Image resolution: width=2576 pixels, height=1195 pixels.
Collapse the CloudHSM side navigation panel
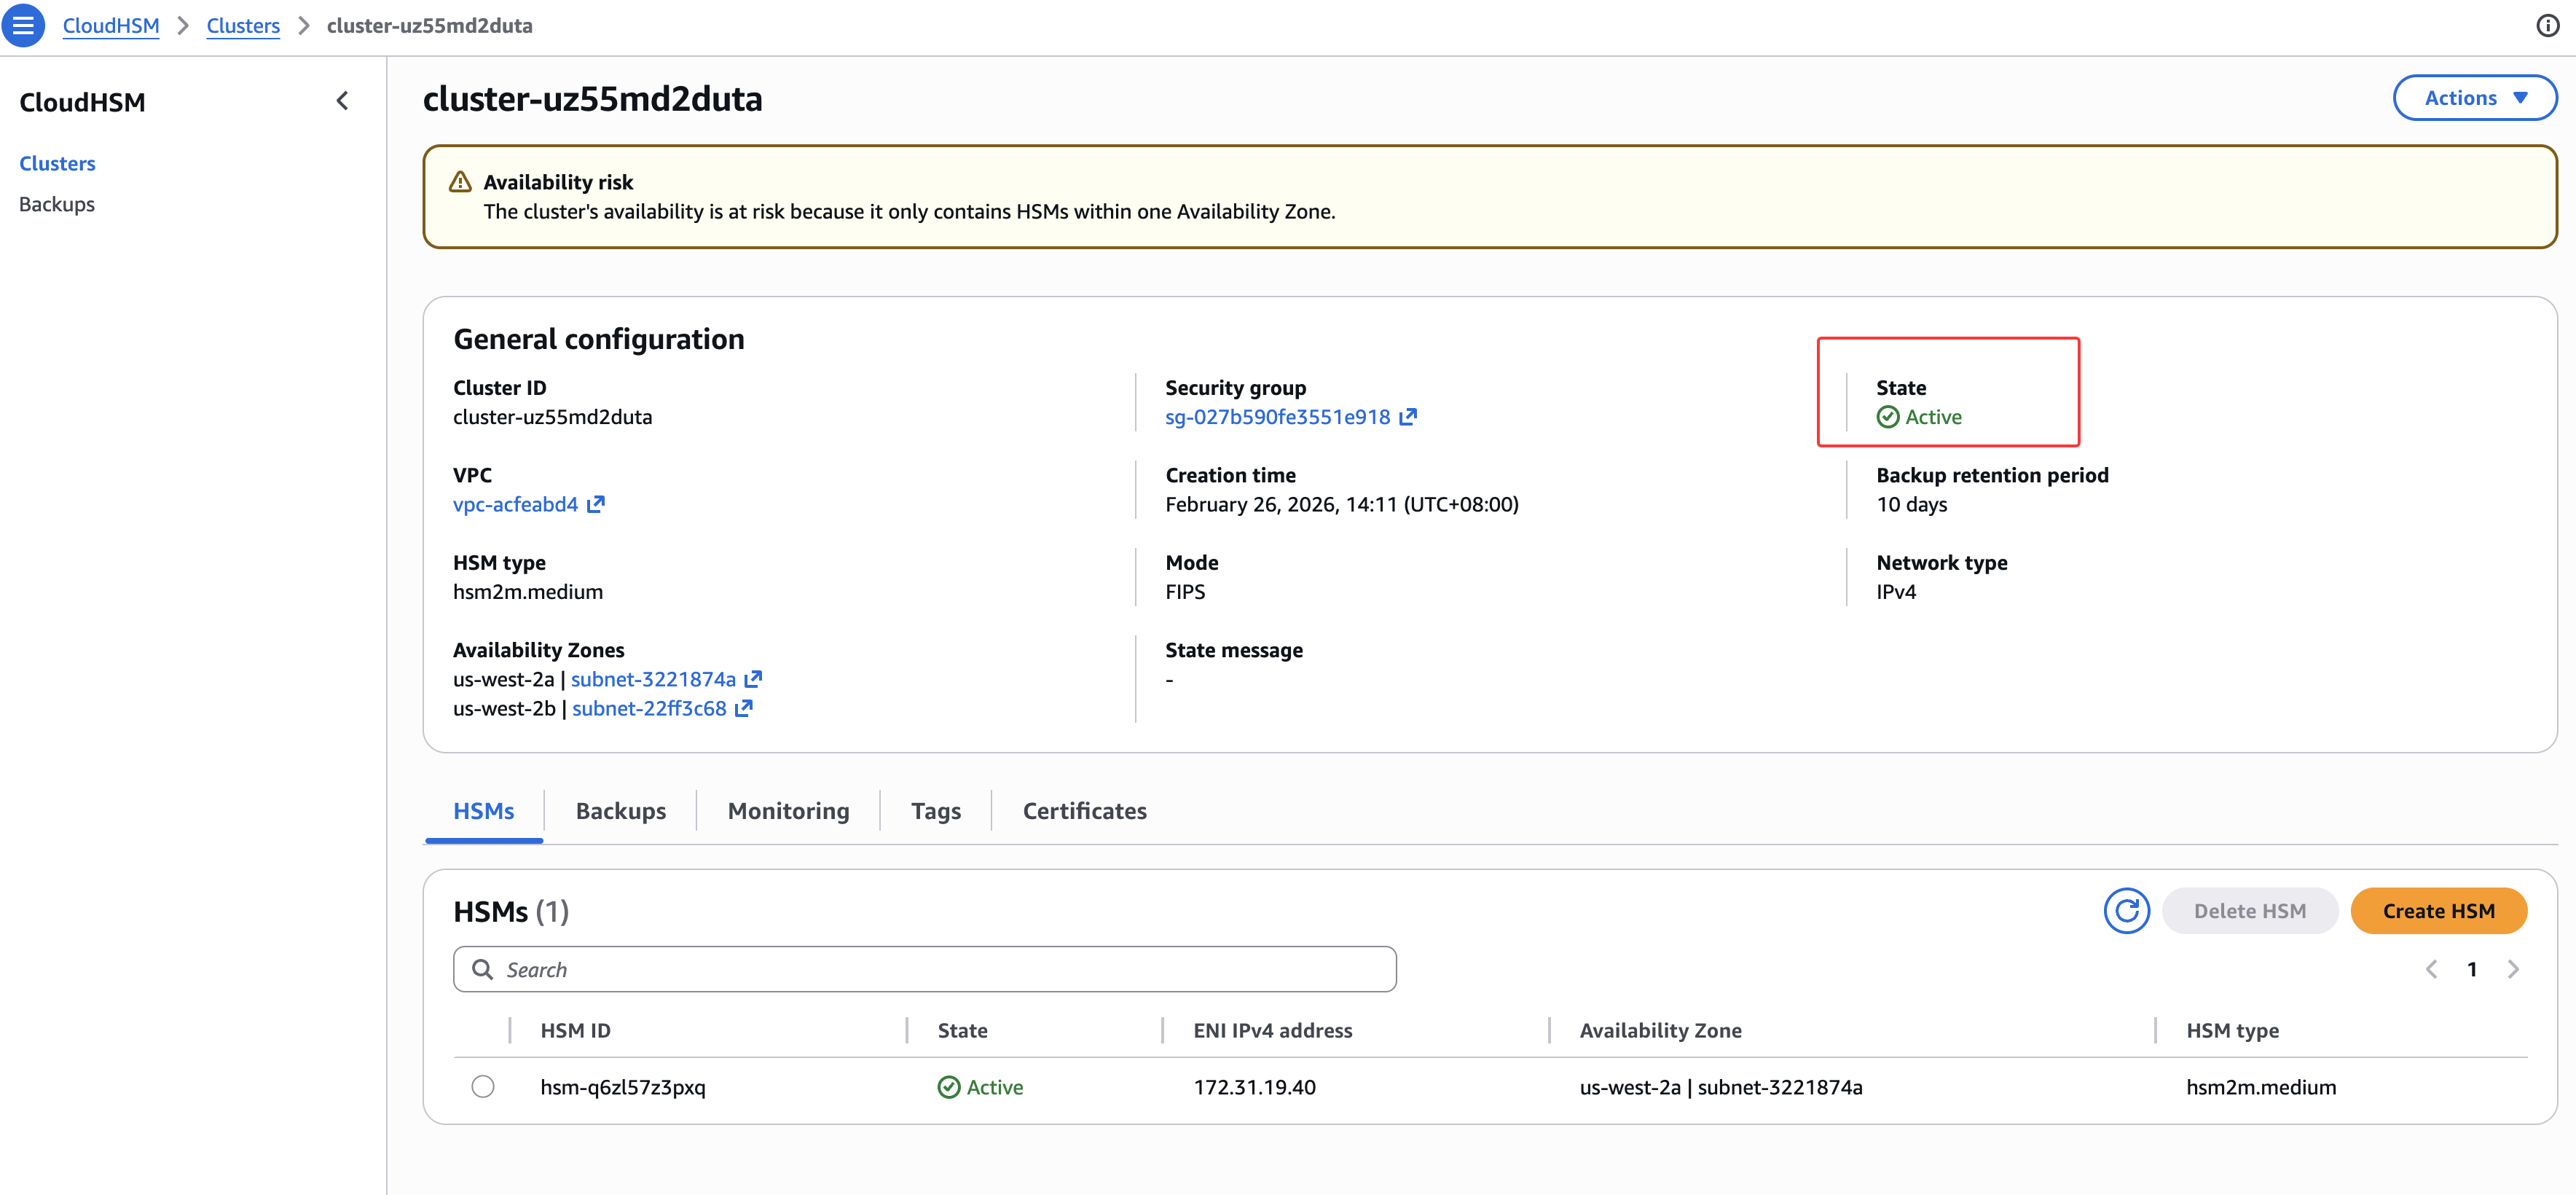(342, 101)
